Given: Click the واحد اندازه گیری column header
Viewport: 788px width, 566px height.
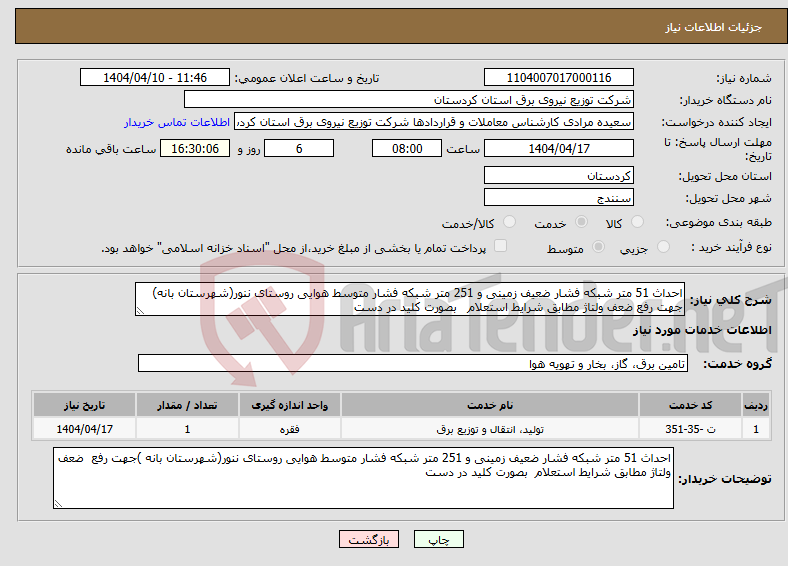Looking at the screenshot, I should coord(289,405).
